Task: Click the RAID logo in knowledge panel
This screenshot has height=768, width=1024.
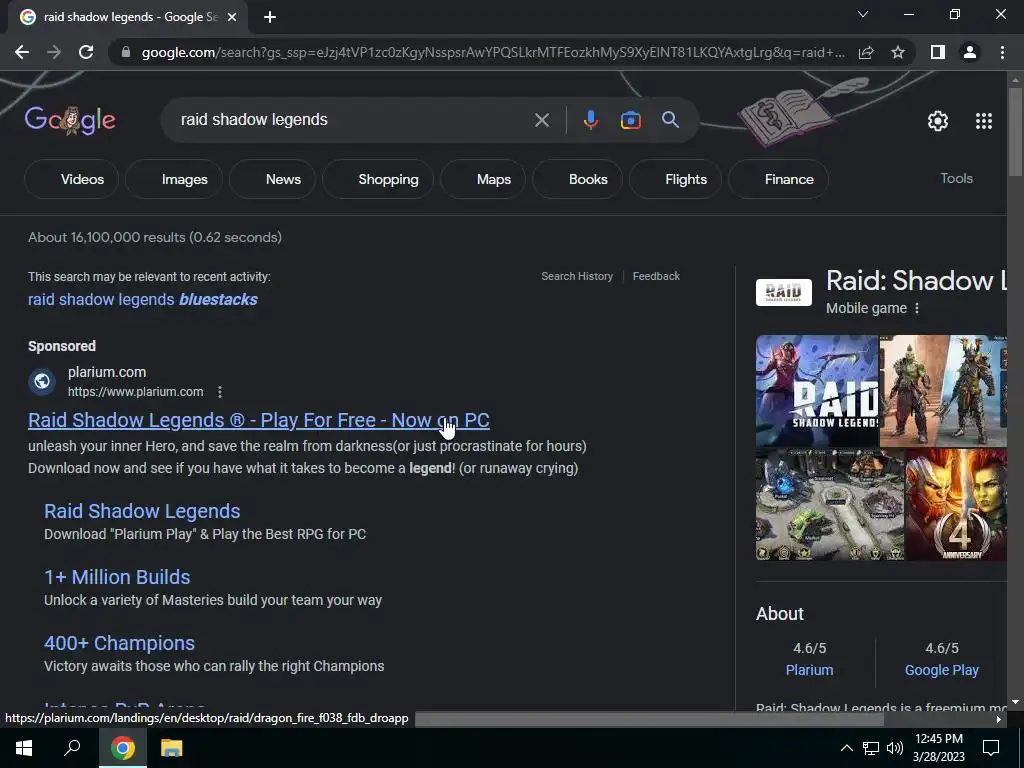Action: 784,292
